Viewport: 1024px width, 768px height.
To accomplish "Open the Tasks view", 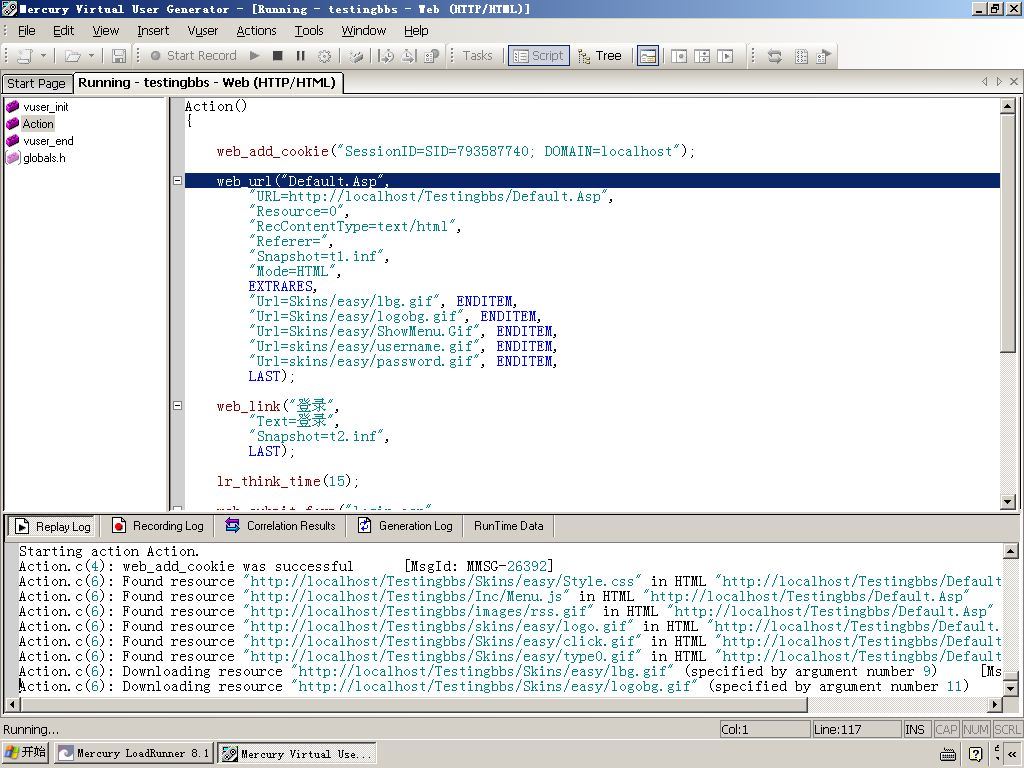I will point(477,56).
